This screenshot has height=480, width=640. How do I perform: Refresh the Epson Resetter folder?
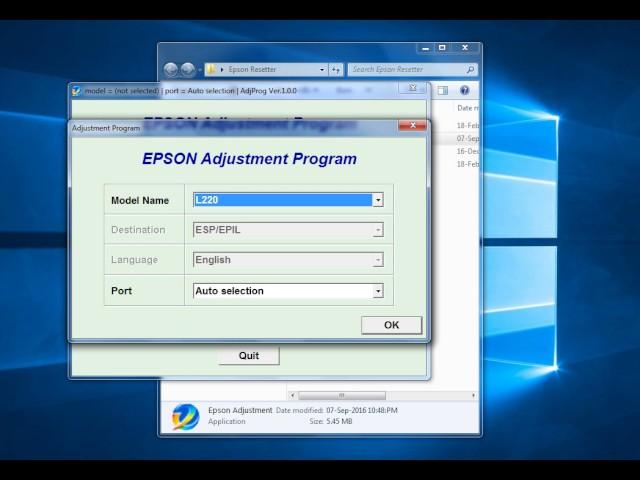[336, 70]
